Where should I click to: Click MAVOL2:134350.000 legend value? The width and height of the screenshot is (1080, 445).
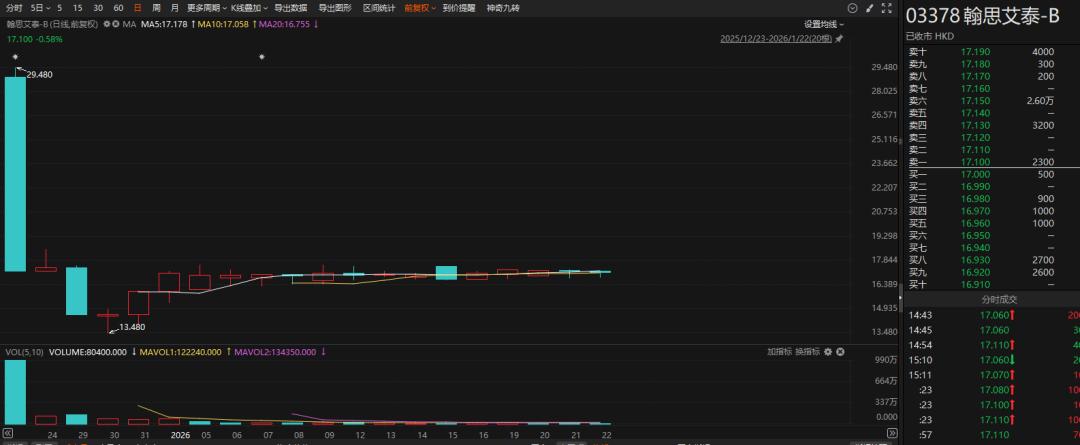click(x=276, y=351)
